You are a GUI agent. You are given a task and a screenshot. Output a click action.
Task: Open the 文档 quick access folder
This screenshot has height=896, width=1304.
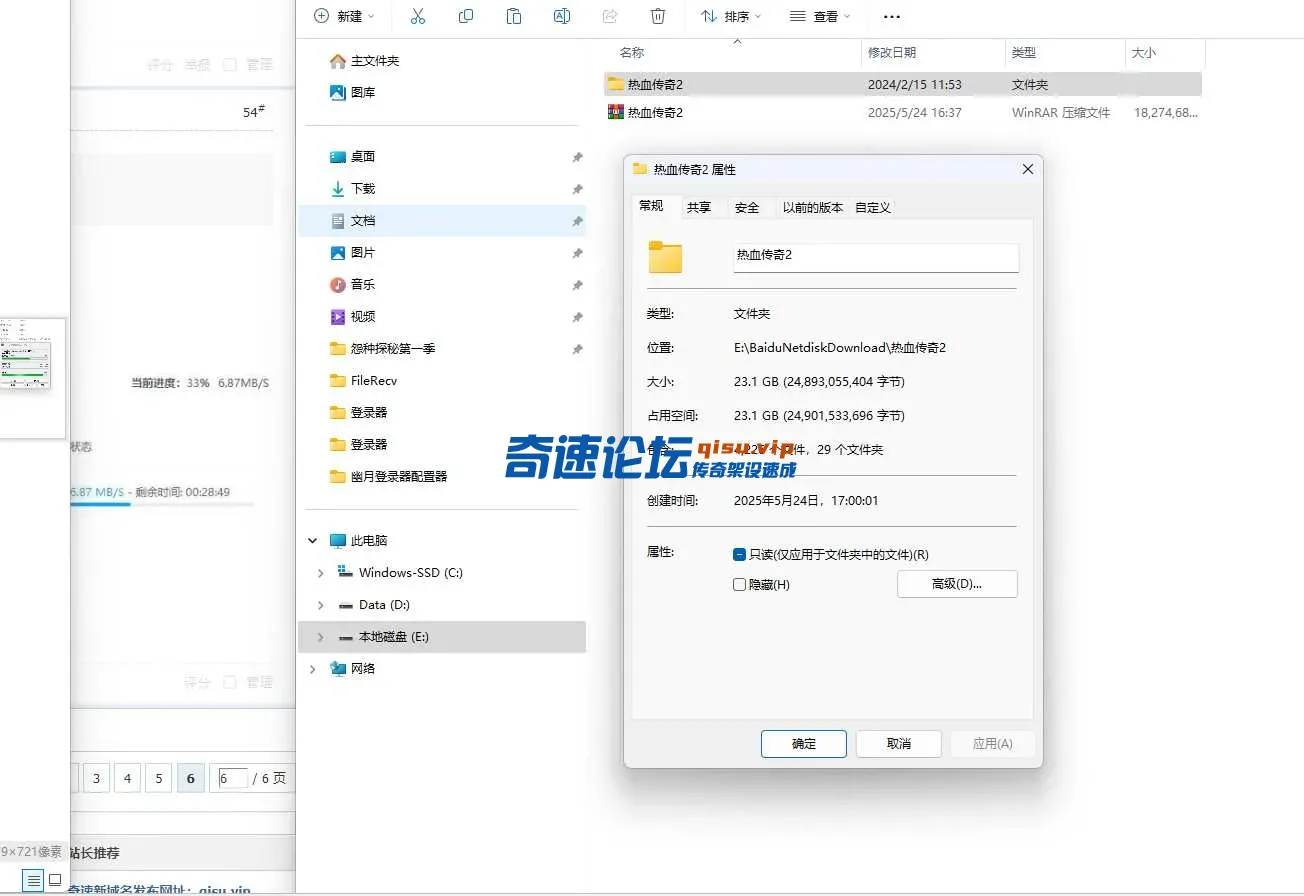tap(442, 221)
